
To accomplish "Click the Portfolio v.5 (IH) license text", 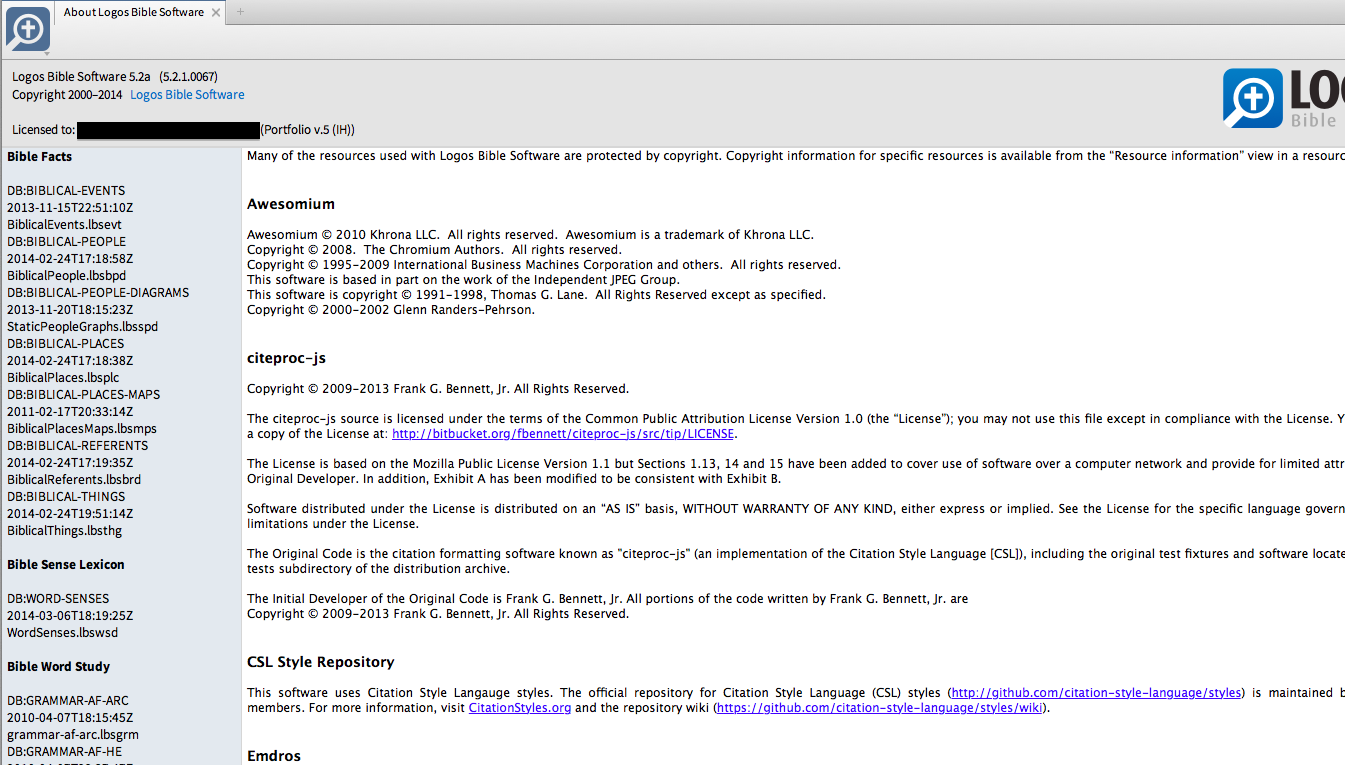I will coord(307,130).
